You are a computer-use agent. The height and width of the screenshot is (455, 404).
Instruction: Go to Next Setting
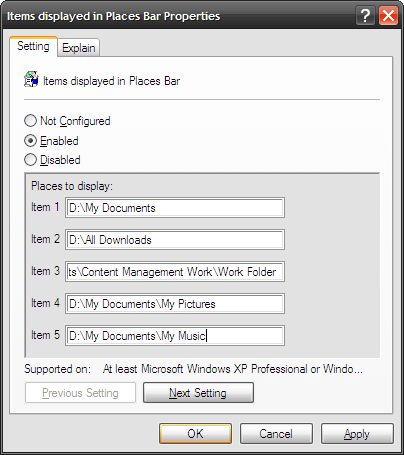coord(198,393)
